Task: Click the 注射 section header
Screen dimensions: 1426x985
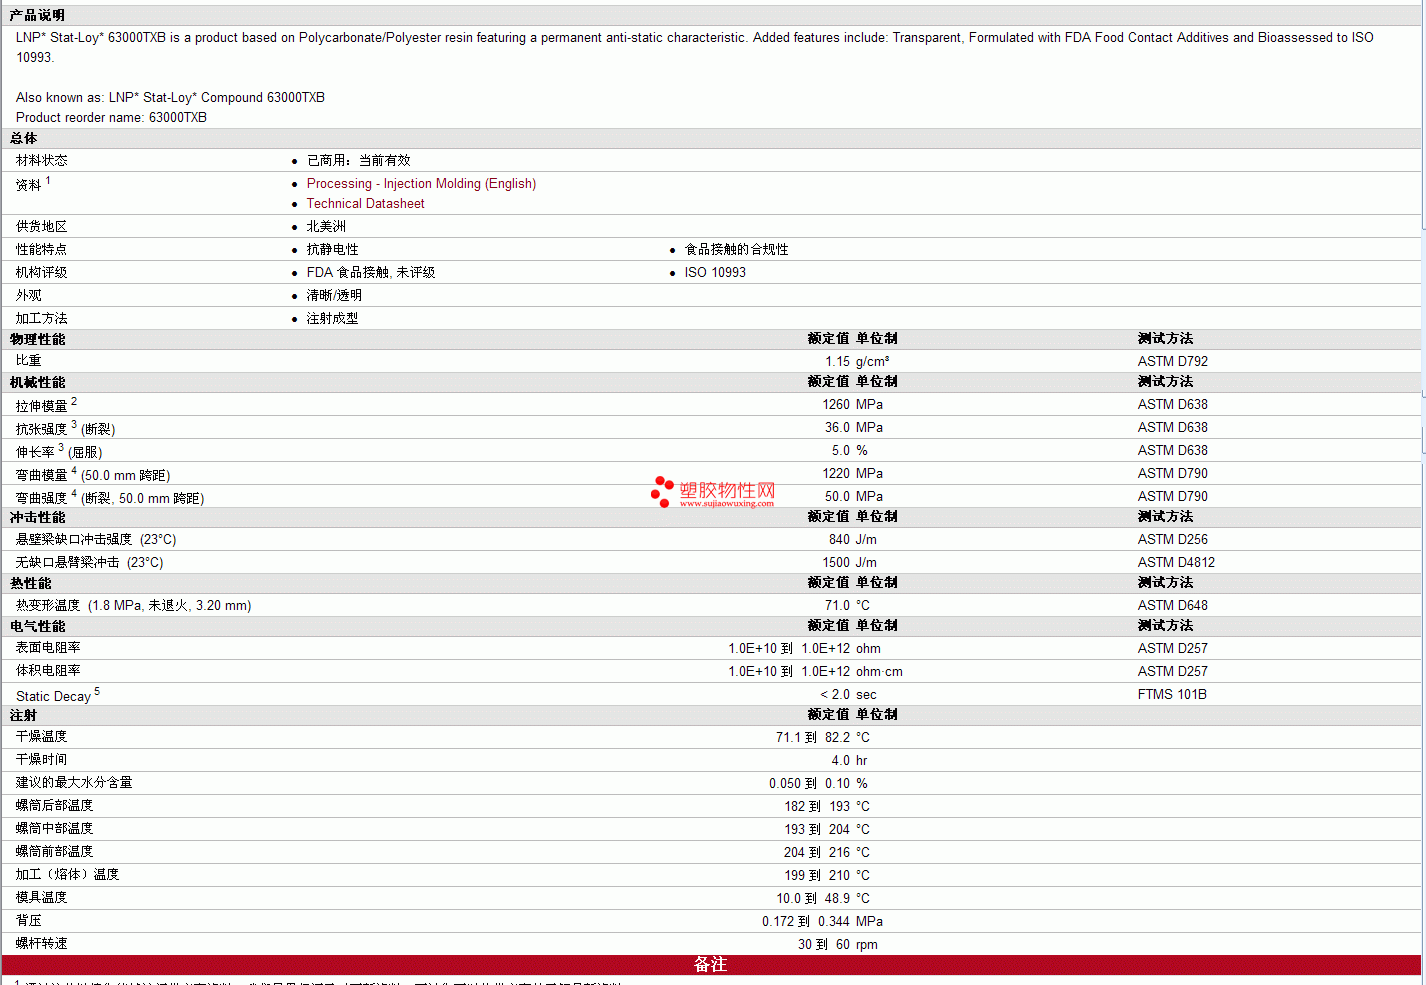Action: [24, 716]
